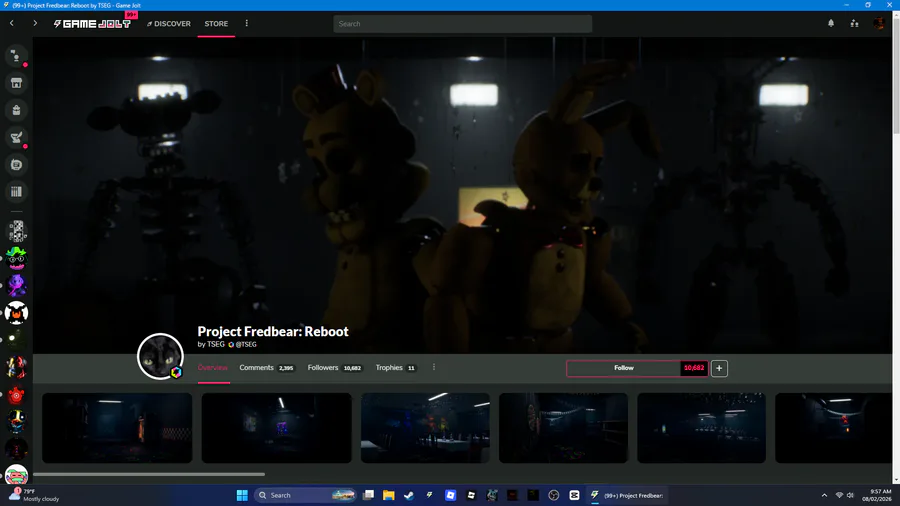Open the Store tab

[x=216, y=24]
